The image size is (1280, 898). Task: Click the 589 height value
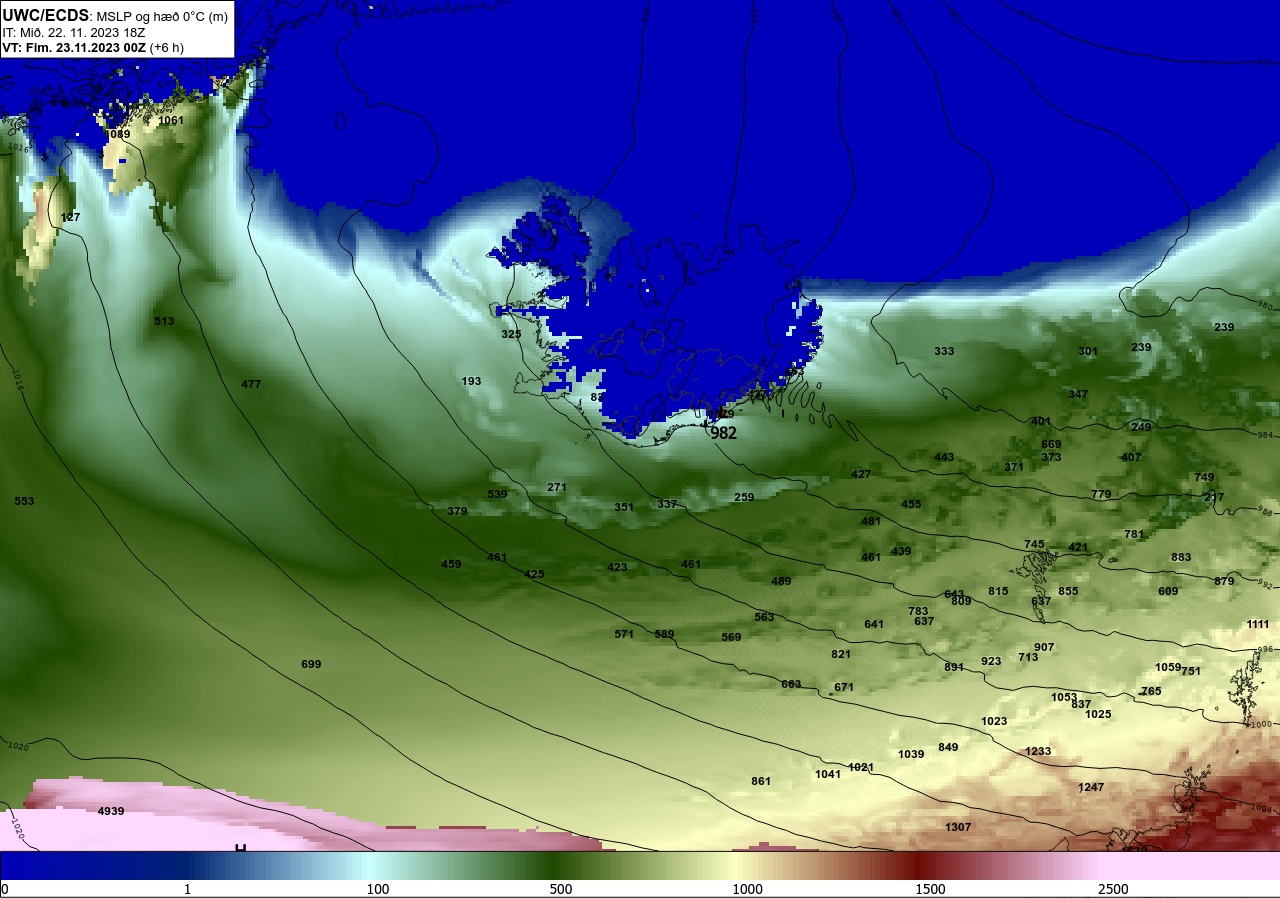click(x=664, y=634)
